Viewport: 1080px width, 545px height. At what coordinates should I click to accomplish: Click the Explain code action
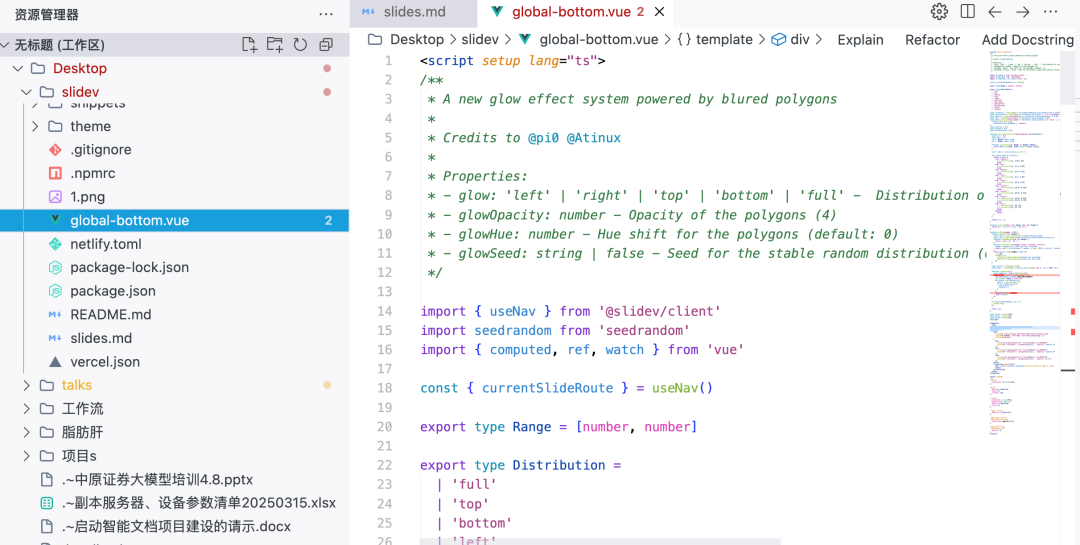pyautogui.click(x=860, y=40)
